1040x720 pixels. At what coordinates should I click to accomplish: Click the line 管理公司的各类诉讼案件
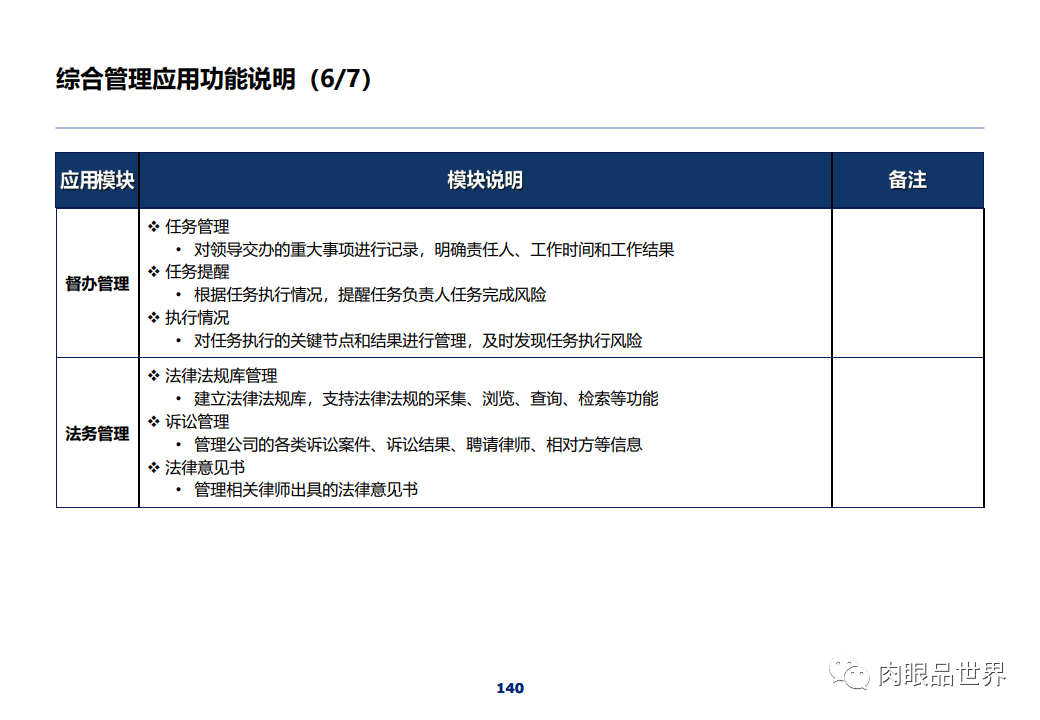pyautogui.click(x=418, y=445)
